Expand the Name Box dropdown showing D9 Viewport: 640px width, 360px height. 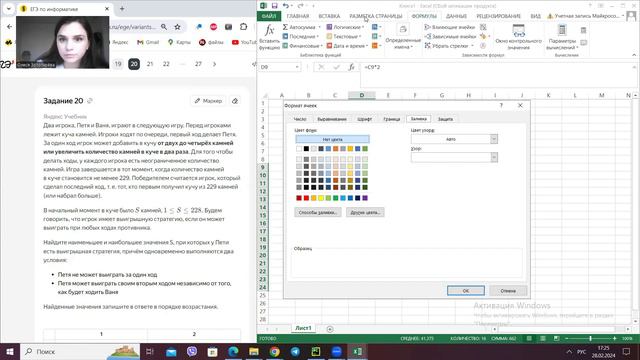click(x=297, y=67)
